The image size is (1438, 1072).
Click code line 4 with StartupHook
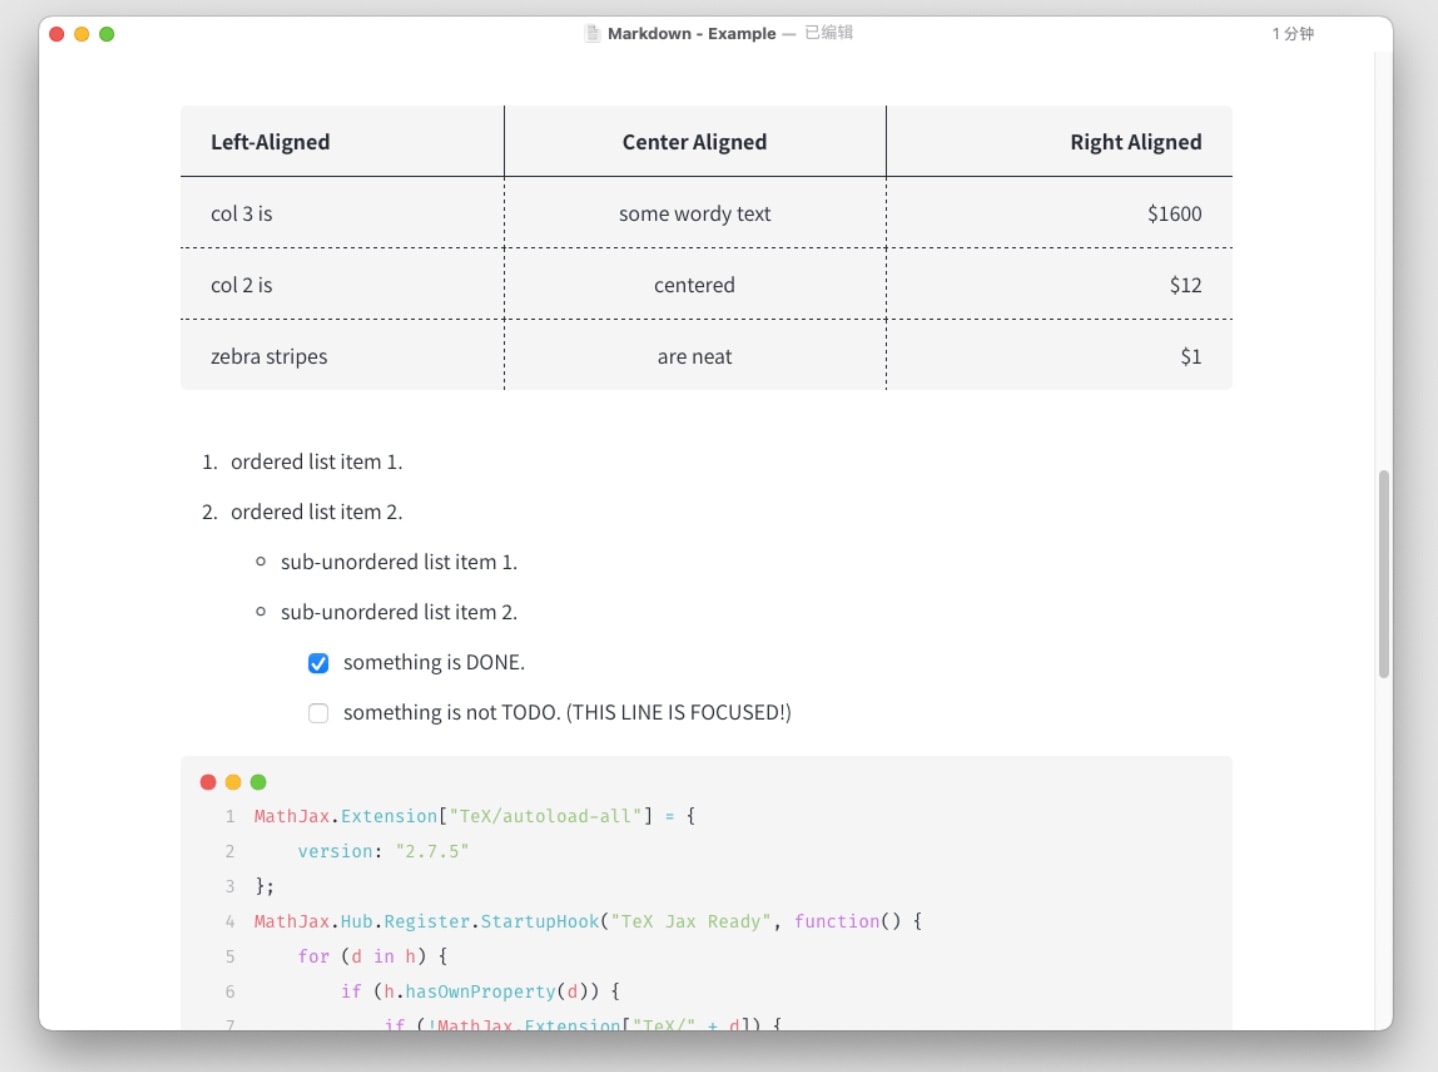[588, 921]
